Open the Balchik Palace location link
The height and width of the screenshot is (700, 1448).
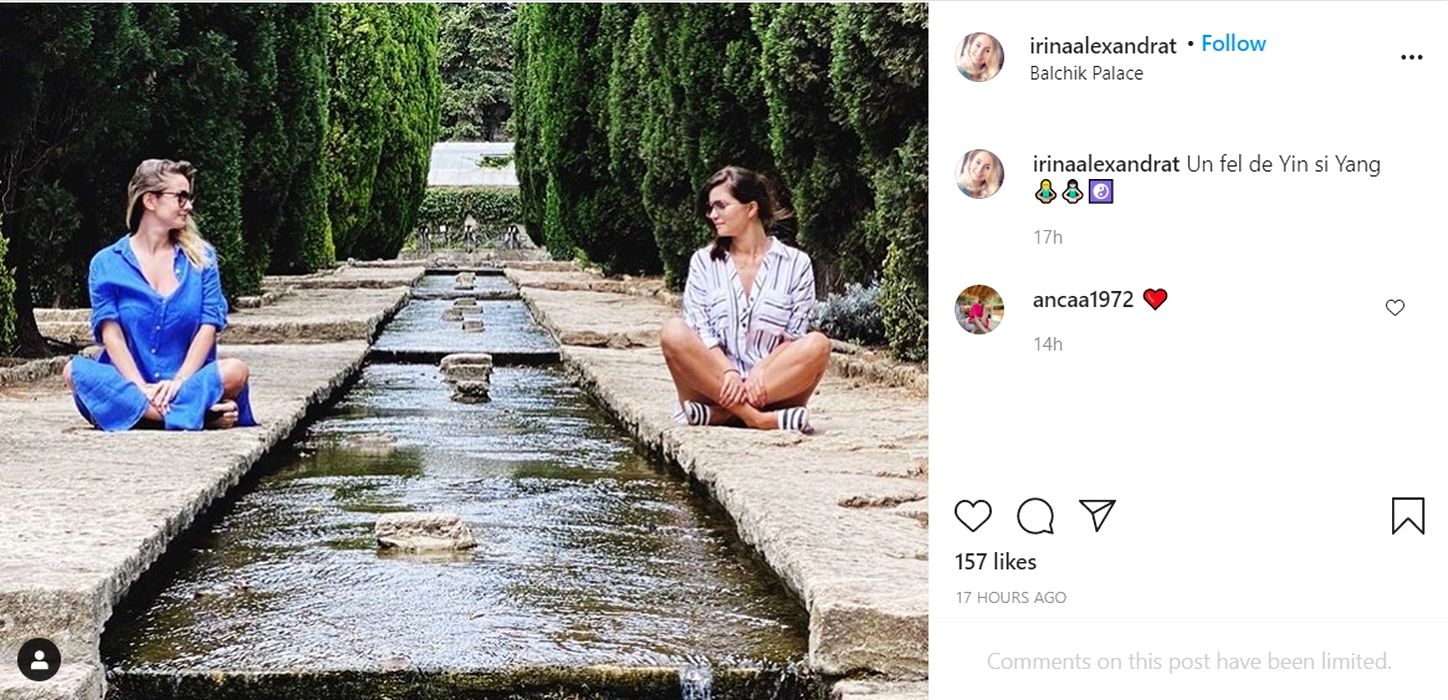1086,73
